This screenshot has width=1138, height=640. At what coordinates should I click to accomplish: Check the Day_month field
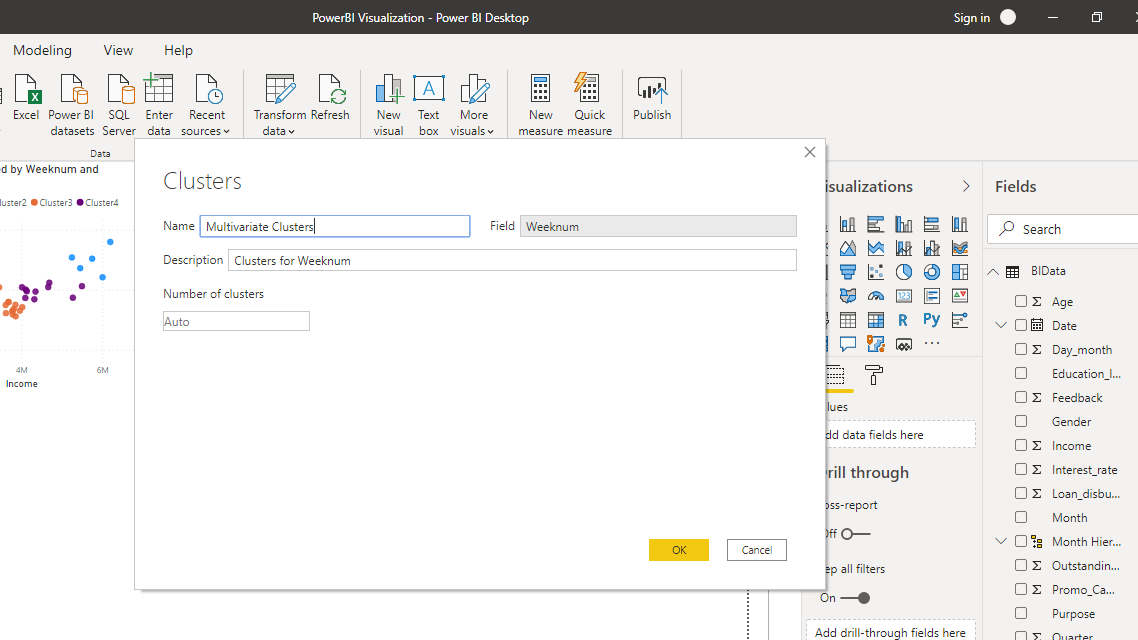point(1021,349)
